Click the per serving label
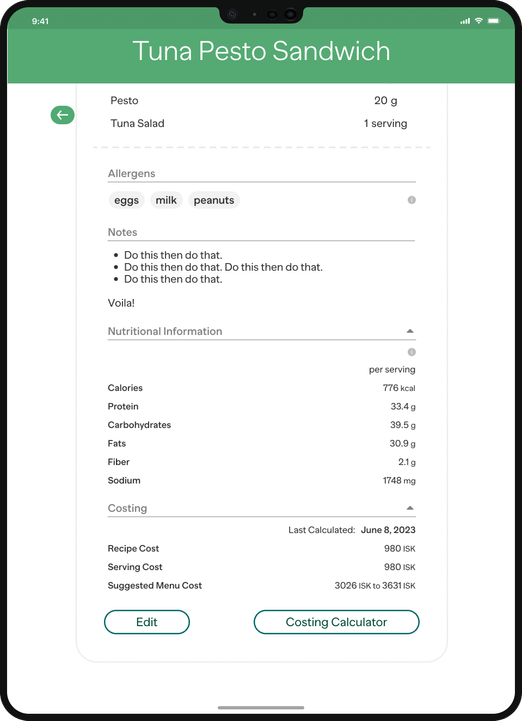This screenshot has height=721, width=522. 392,370
